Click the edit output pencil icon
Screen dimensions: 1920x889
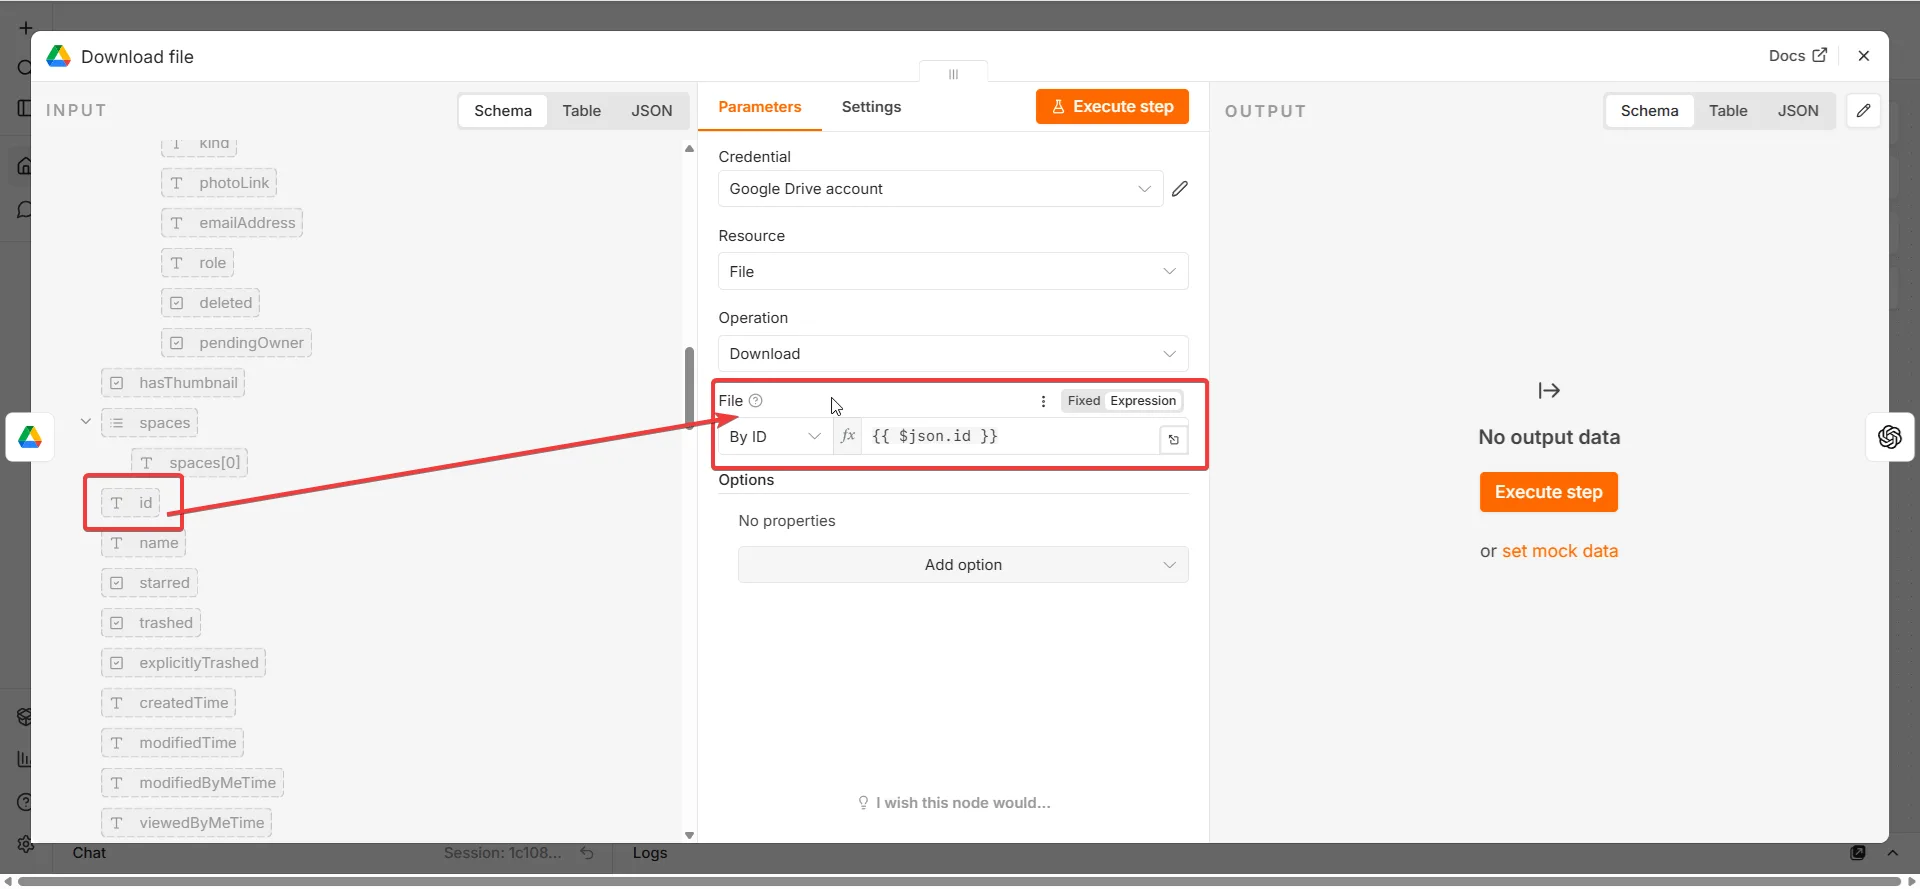[x=1863, y=111]
